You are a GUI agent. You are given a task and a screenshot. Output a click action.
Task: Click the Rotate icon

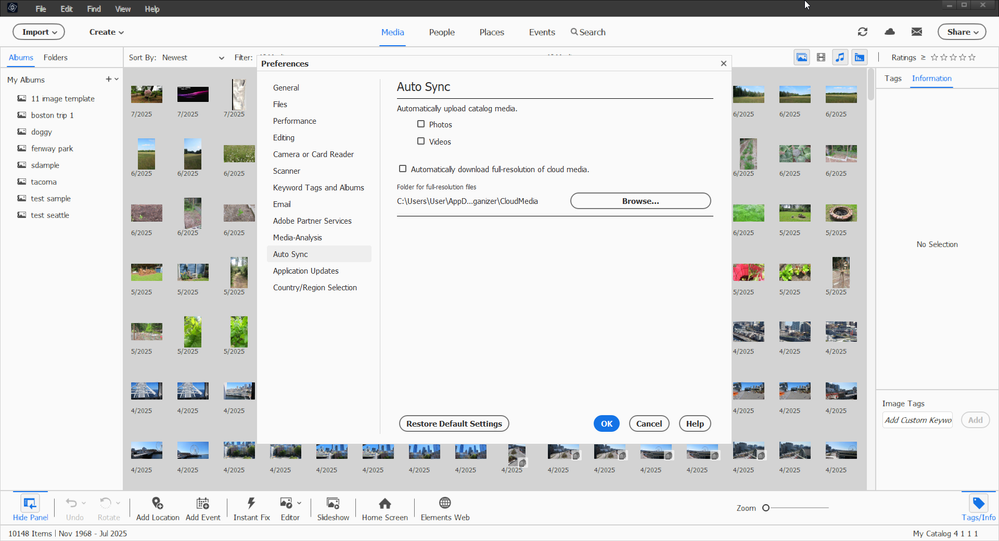tap(105, 503)
